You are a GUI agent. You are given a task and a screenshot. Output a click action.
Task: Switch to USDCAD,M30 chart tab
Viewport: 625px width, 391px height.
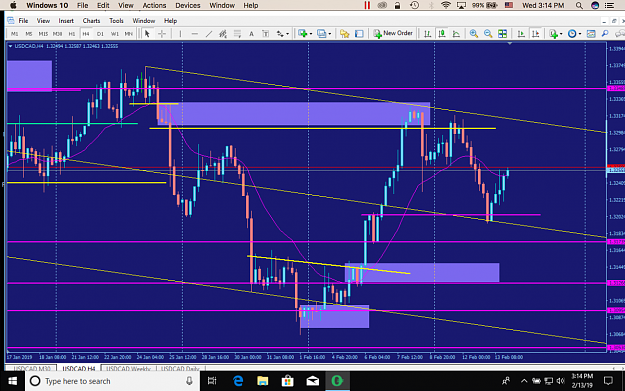(x=32, y=368)
